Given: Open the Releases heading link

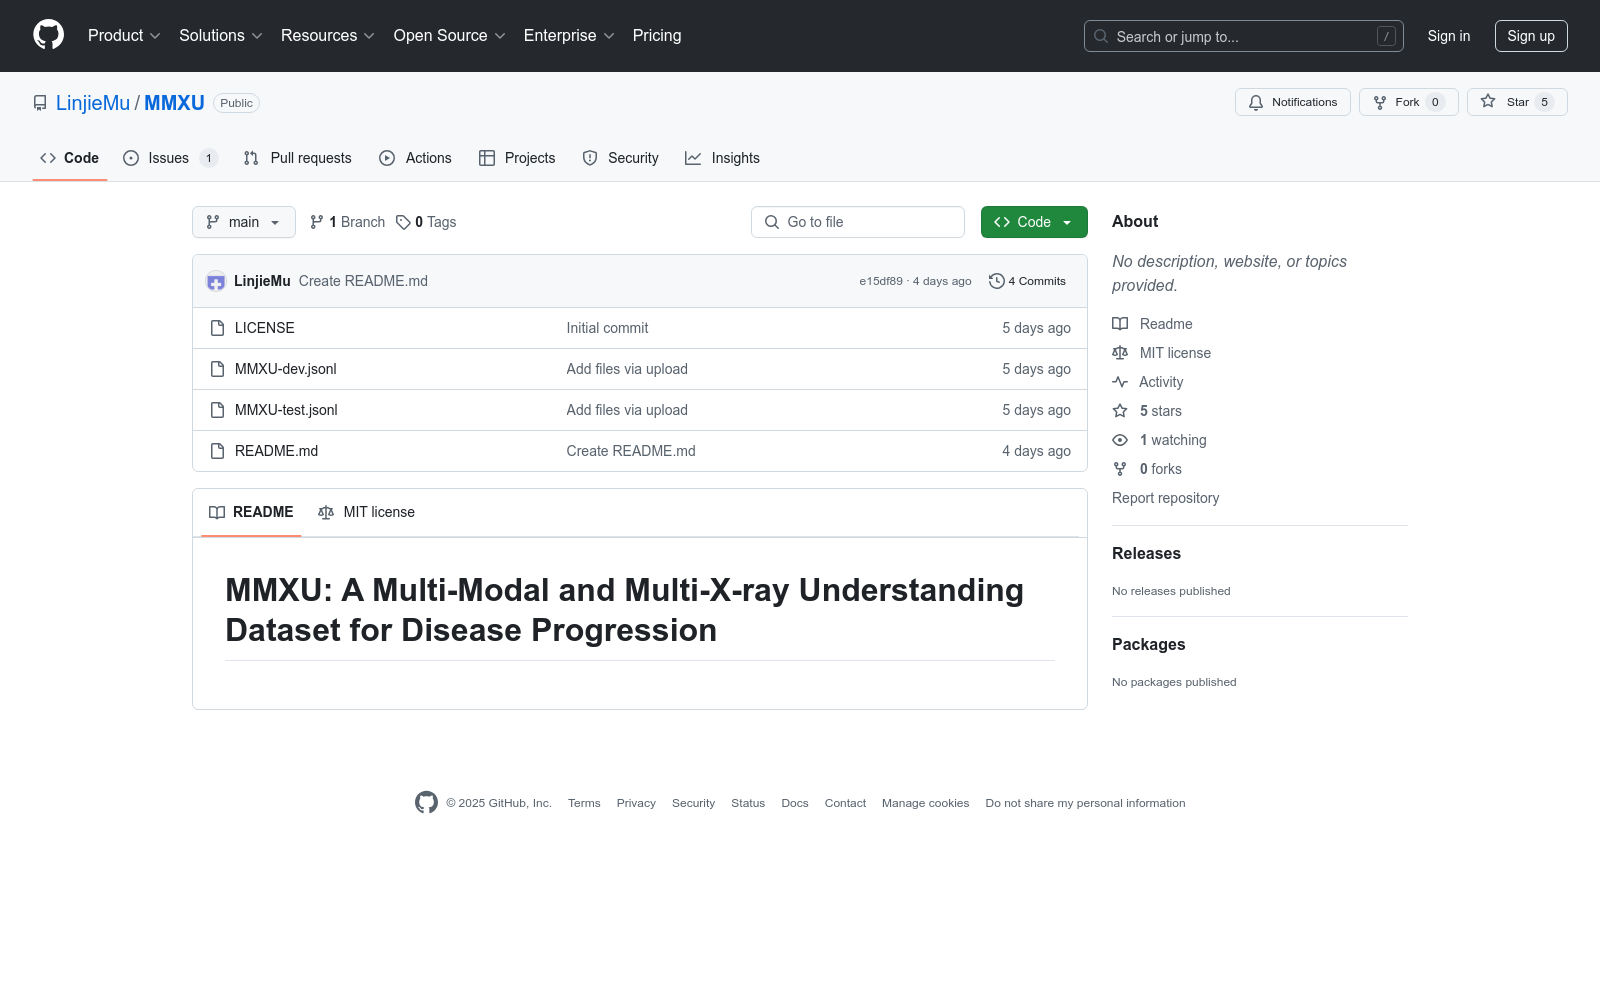Looking at the screenshot, I should pos(1146,554).
